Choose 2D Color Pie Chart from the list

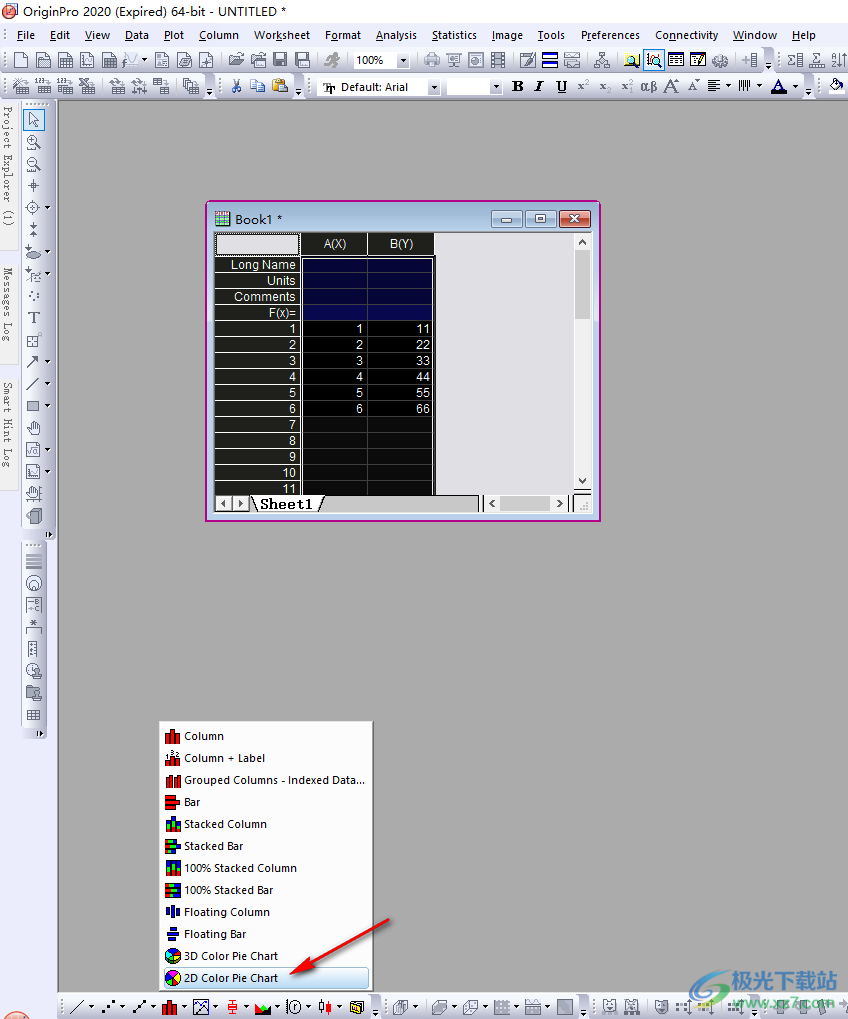[266, 978]
